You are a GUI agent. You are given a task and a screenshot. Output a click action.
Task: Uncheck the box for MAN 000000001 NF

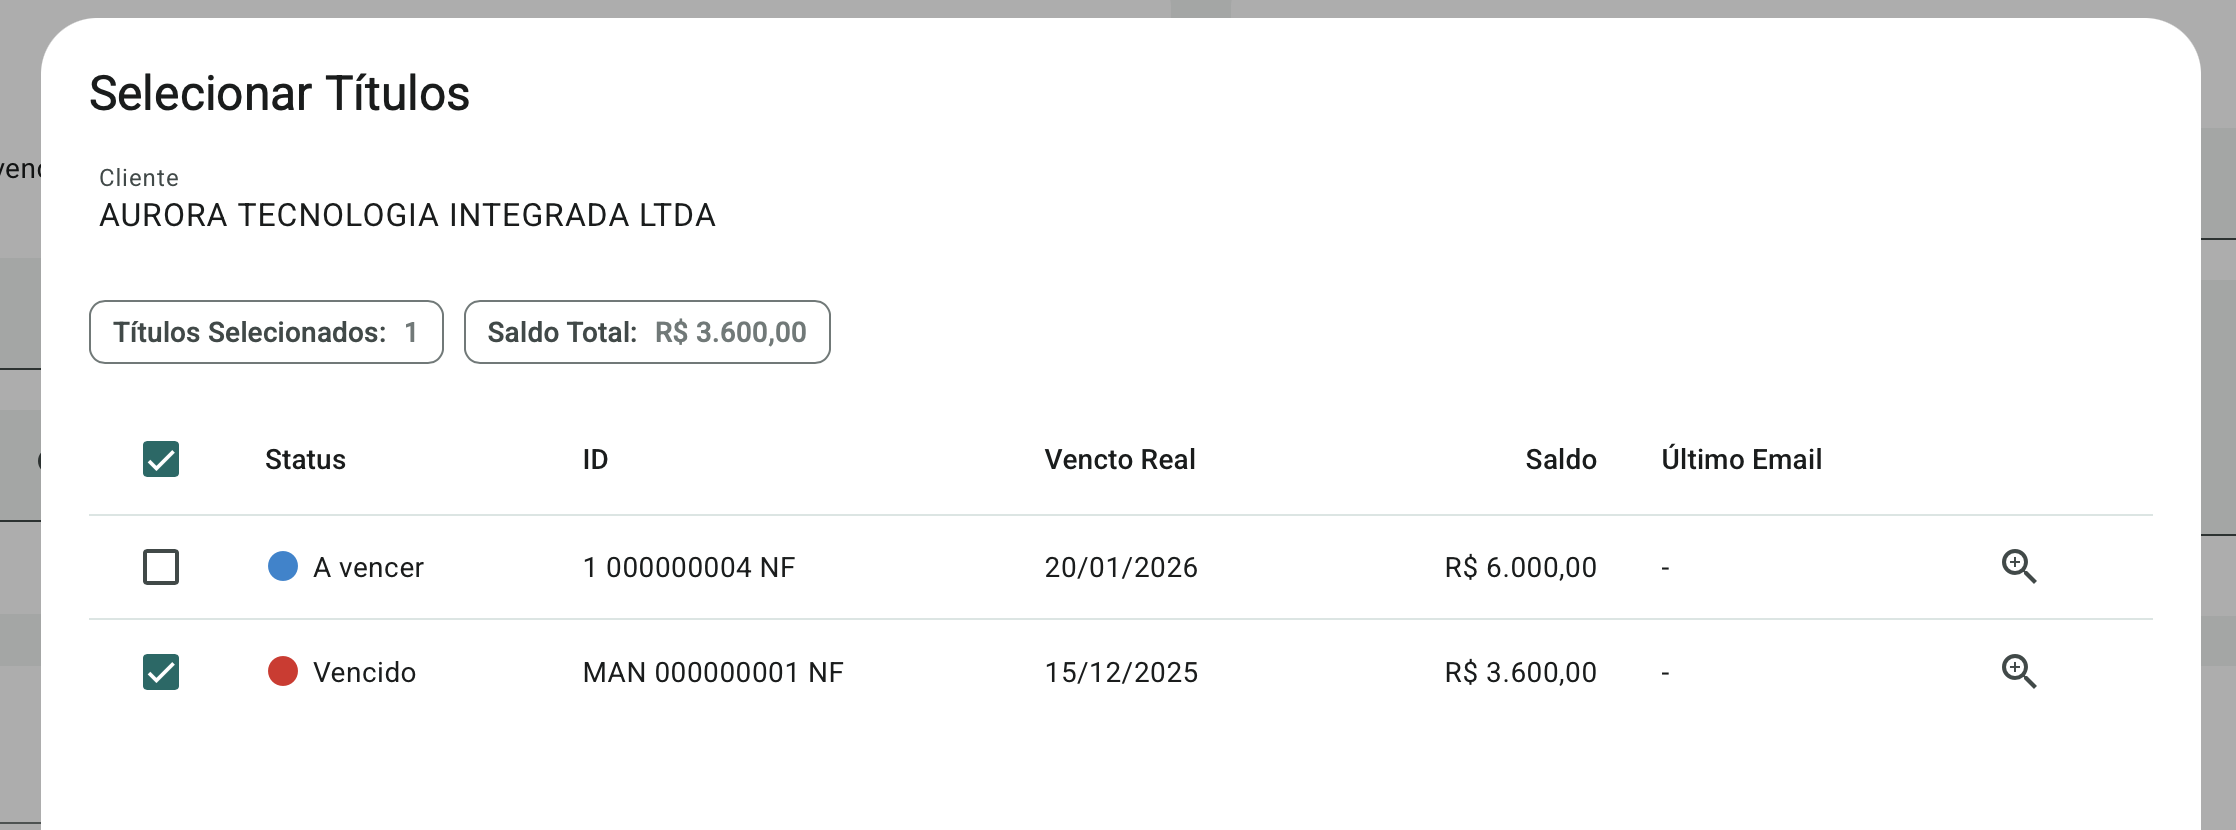point(161,672)
